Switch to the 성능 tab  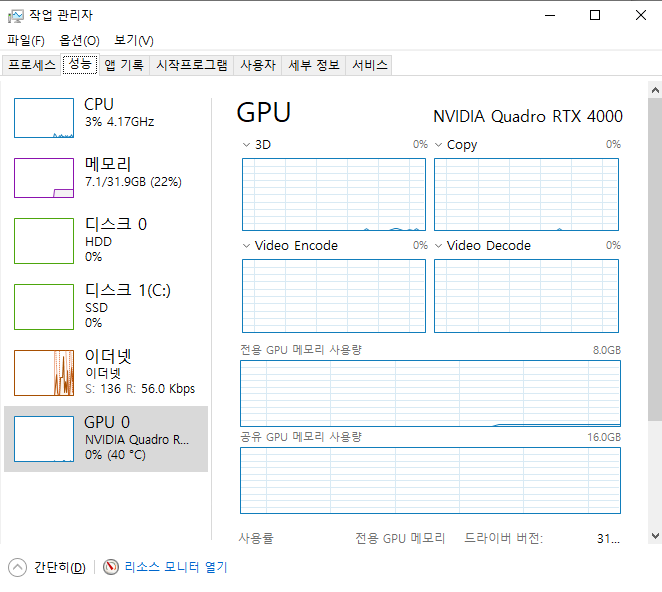[80, 64]
